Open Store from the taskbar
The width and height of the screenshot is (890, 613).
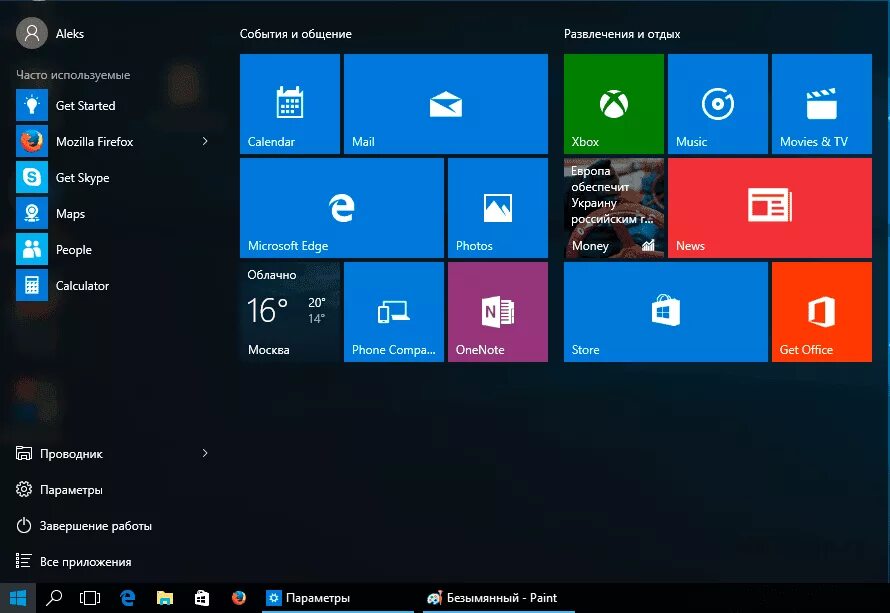click(202, 598)
